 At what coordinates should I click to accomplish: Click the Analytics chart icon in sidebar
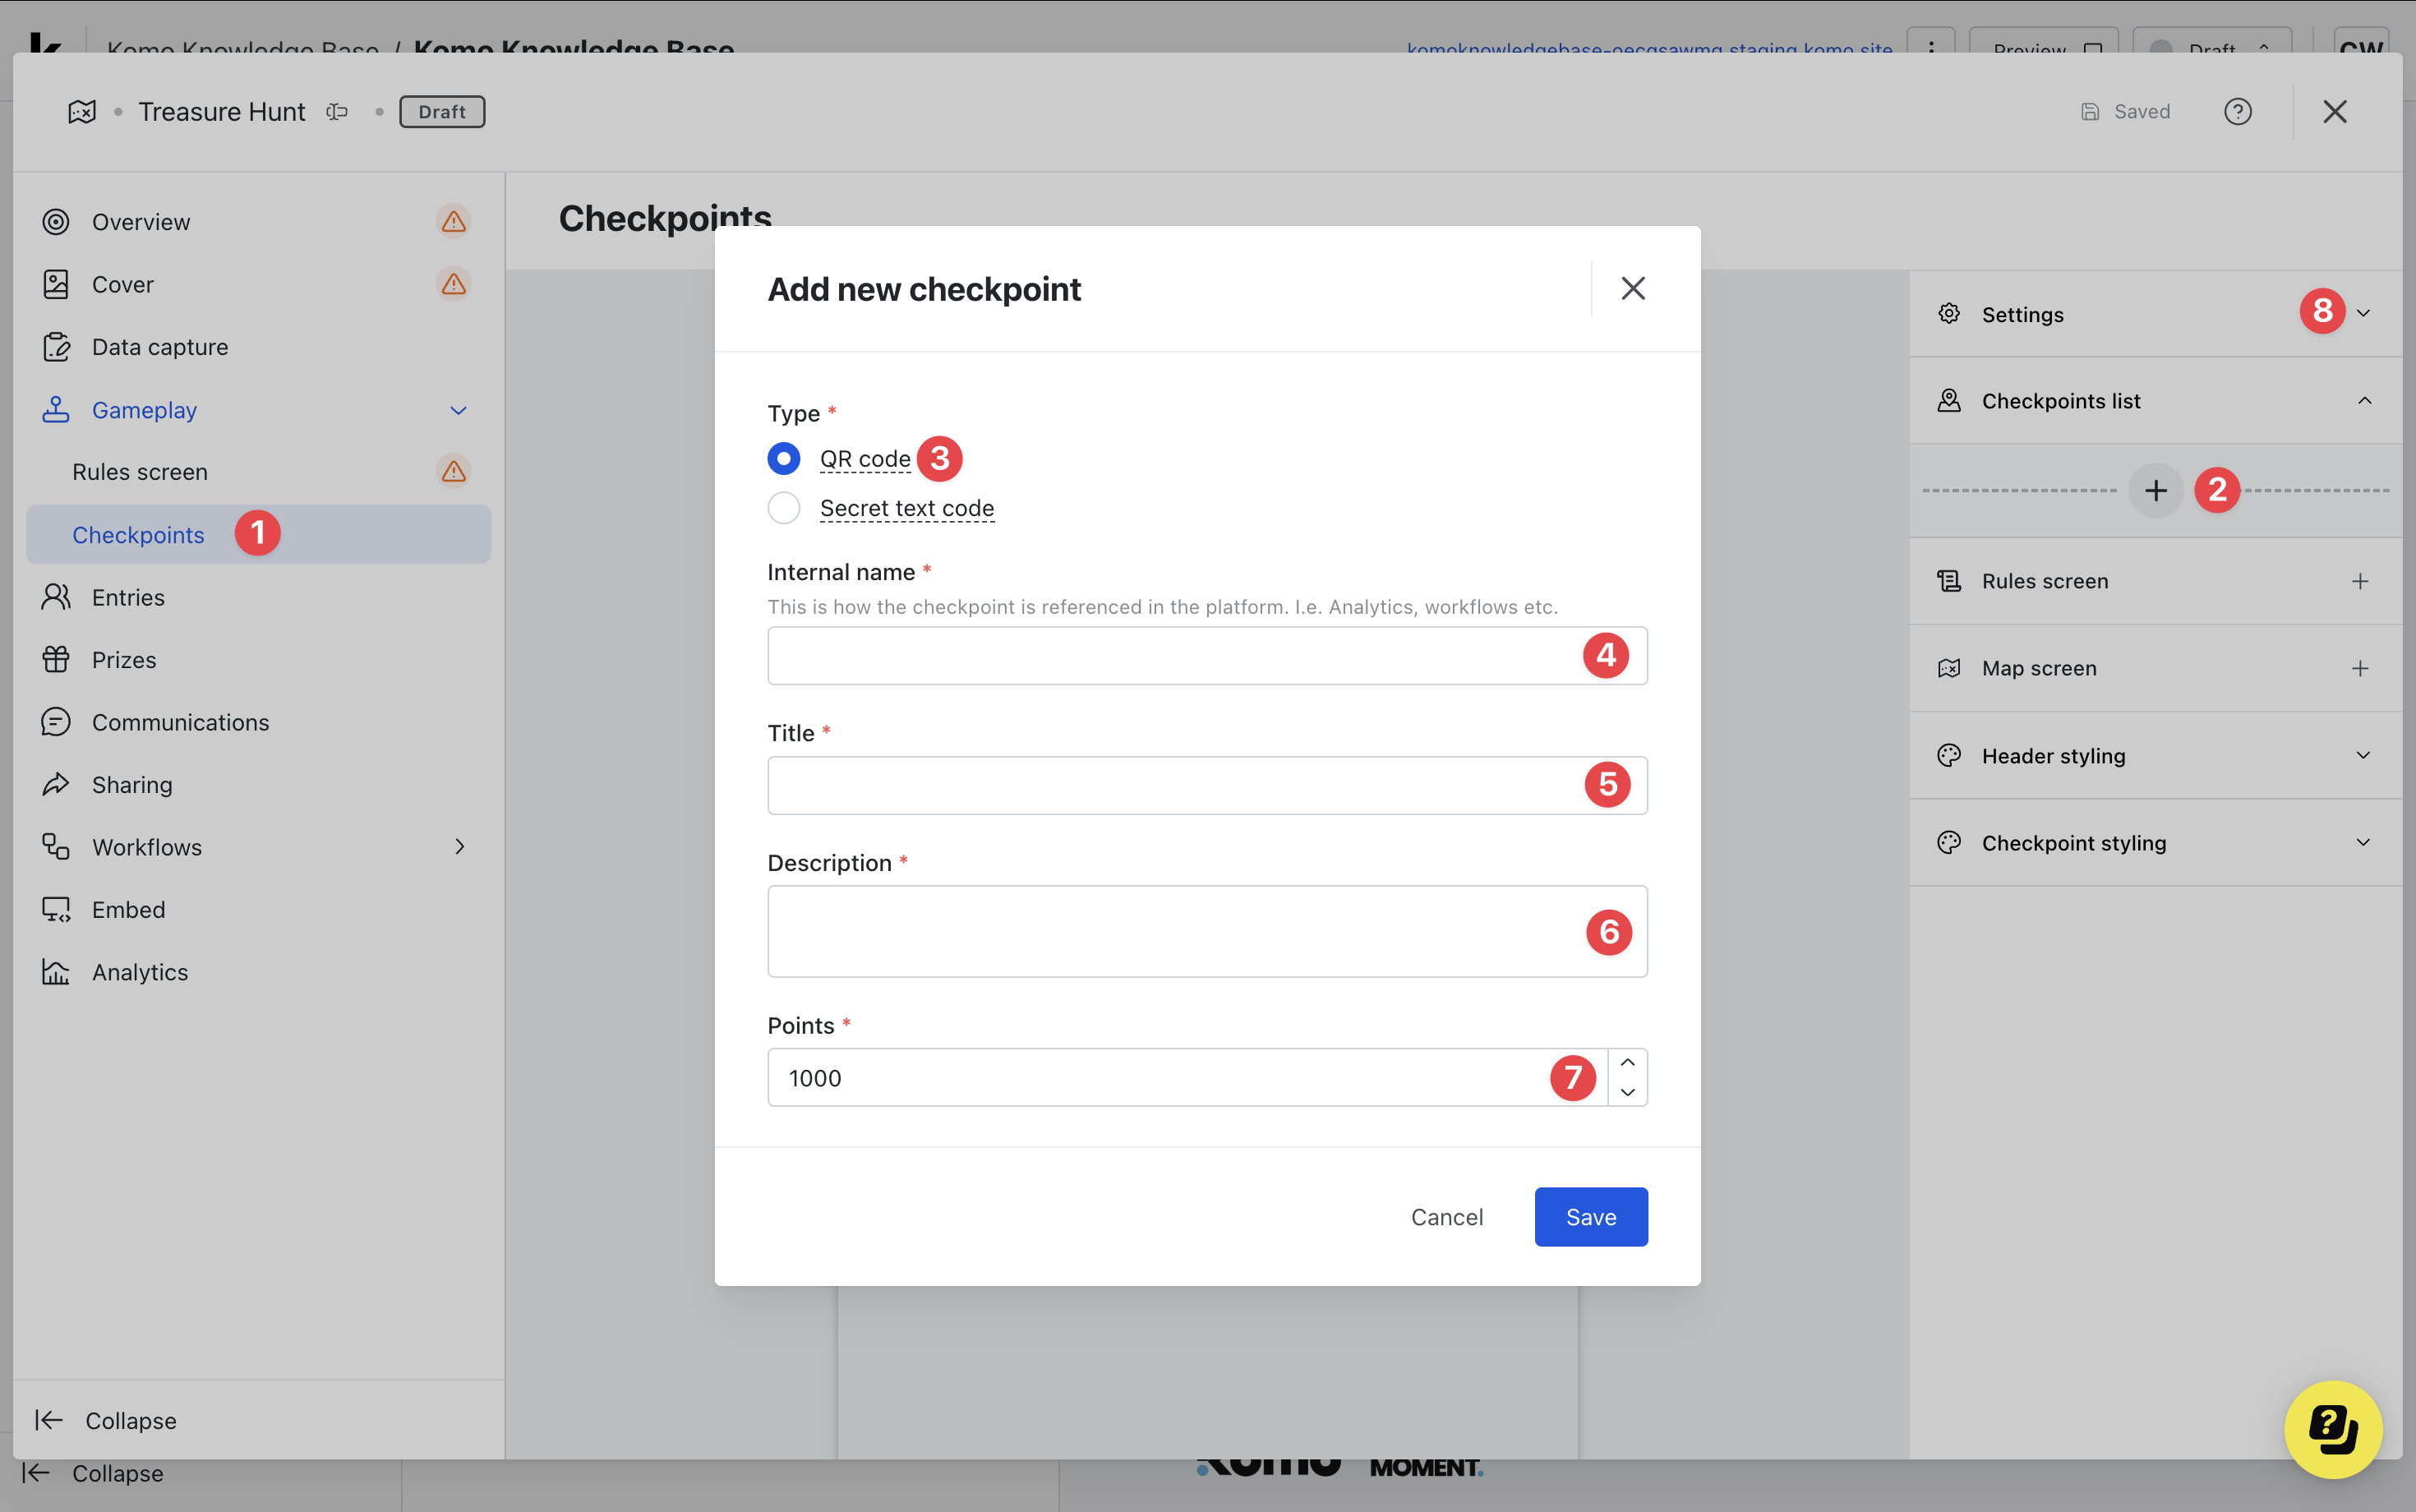pyautogui.click(x=56, y=972)
